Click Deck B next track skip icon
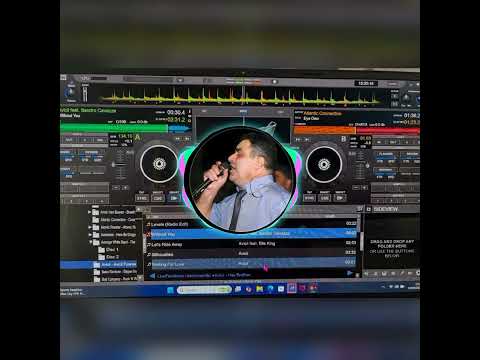This screenshot has height=360, width=480. tap(307, 140)
